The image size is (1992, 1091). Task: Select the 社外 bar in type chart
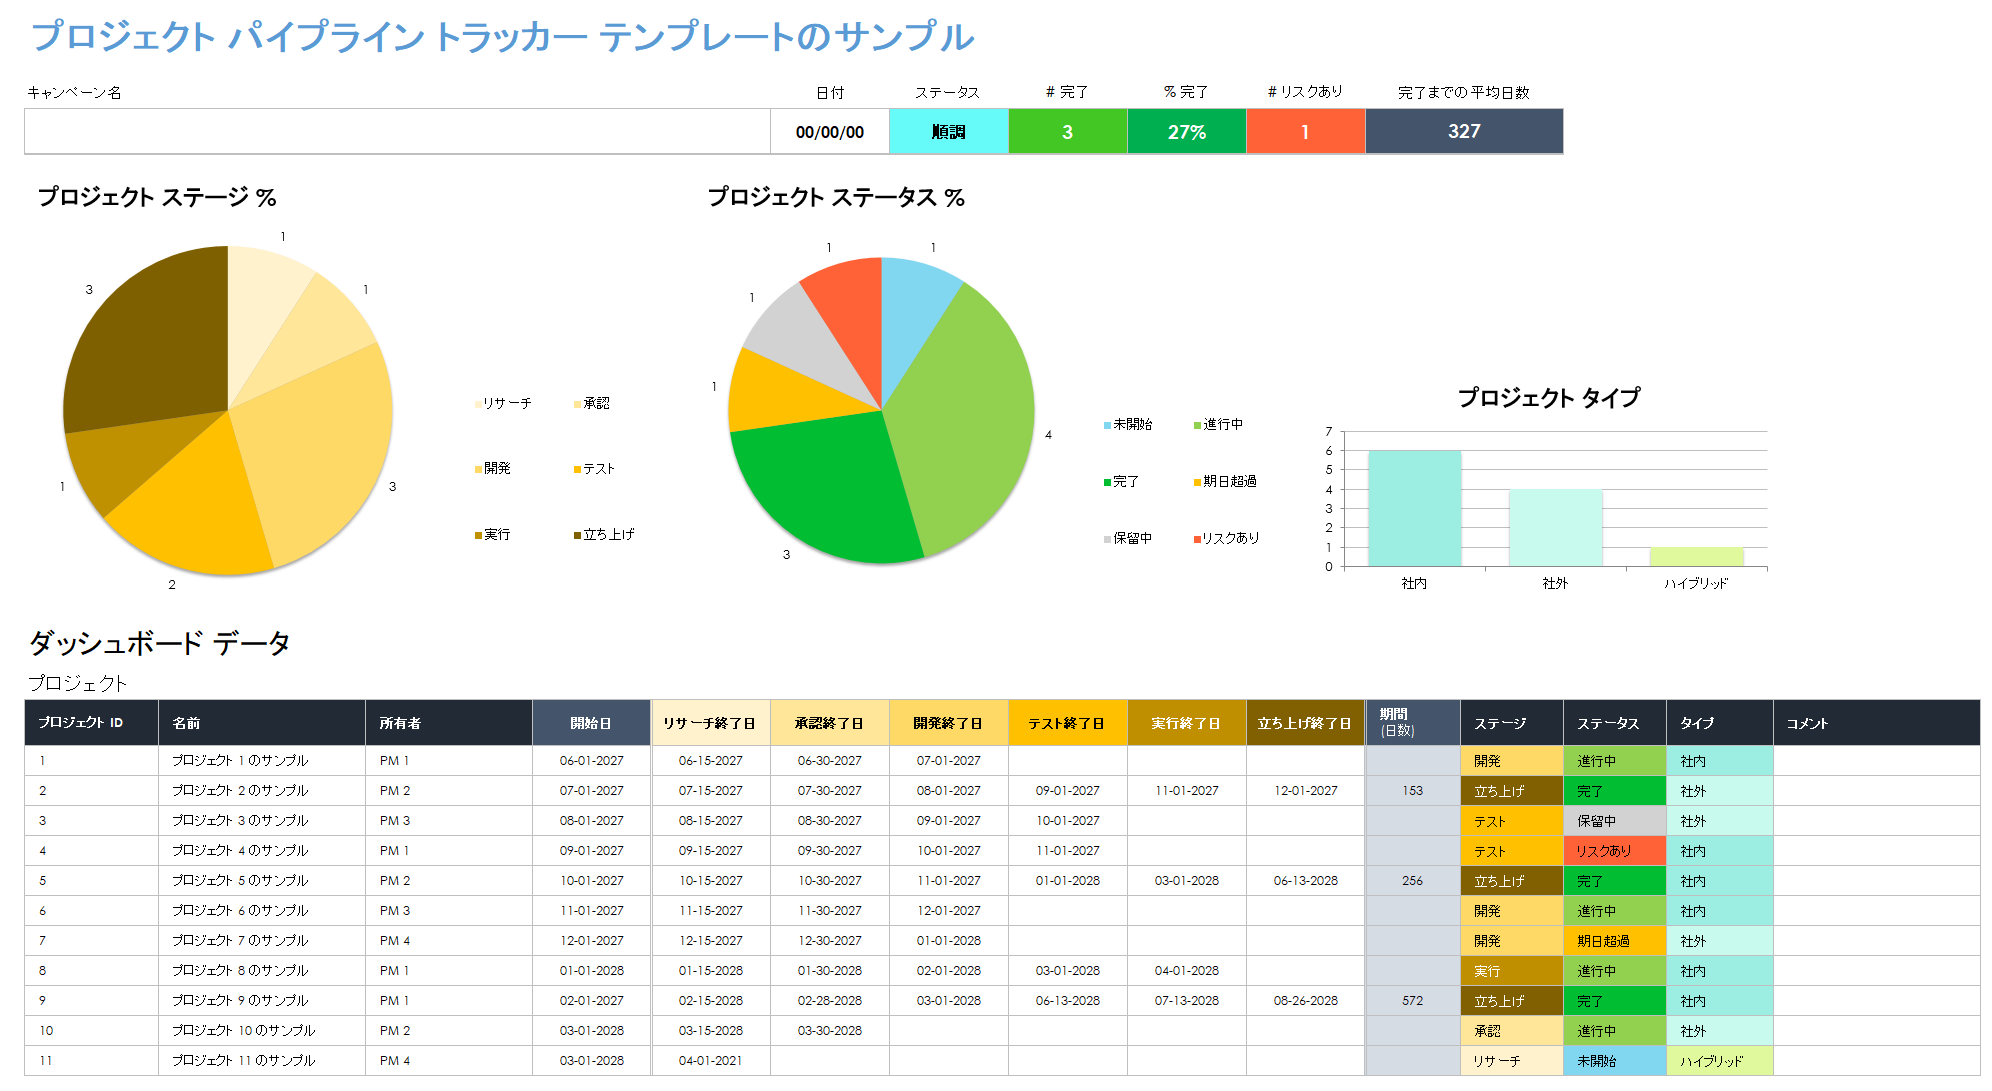[1555, 528]
